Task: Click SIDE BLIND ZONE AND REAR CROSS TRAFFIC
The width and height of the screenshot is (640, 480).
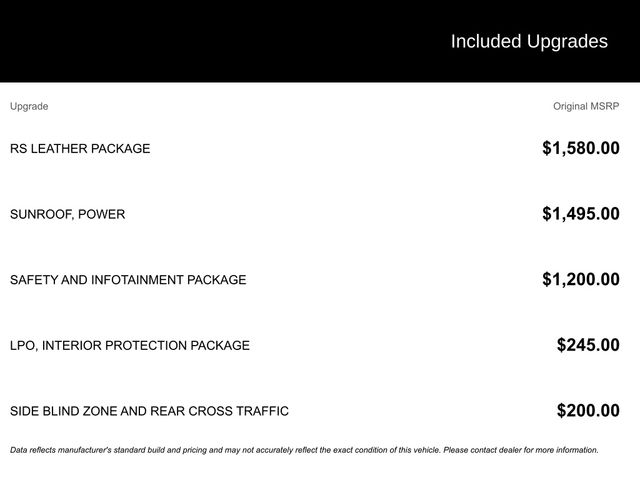Action: [149, 411]
